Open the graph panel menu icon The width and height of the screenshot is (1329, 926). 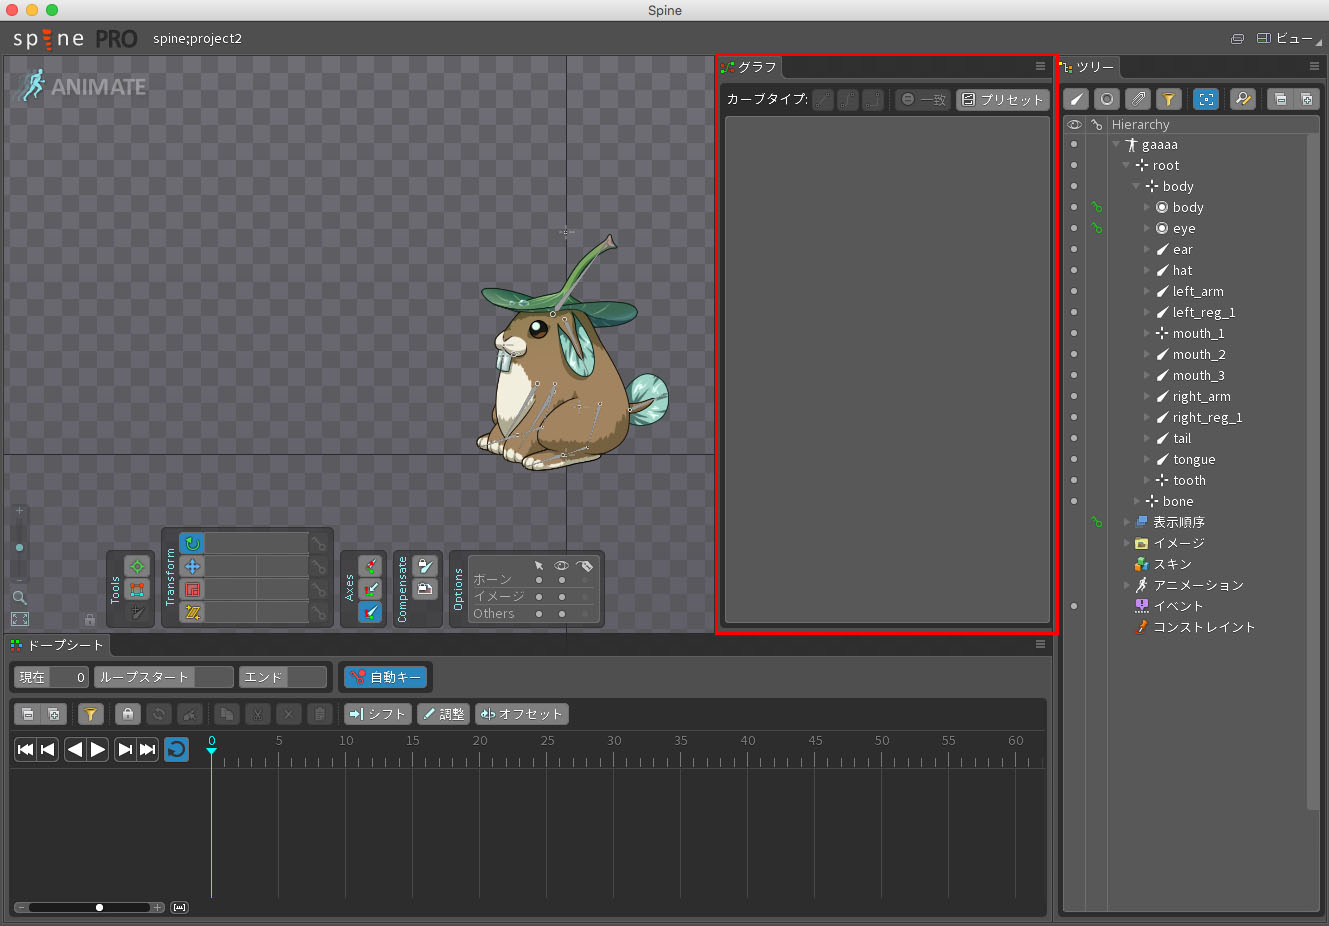[1040, 66]
